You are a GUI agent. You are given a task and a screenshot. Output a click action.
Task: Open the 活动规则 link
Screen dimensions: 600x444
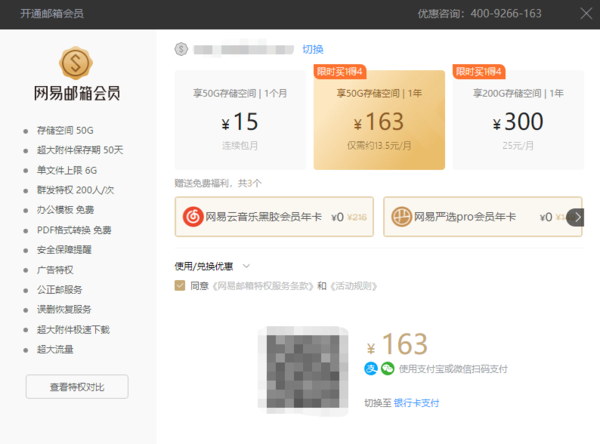point(354,286)
